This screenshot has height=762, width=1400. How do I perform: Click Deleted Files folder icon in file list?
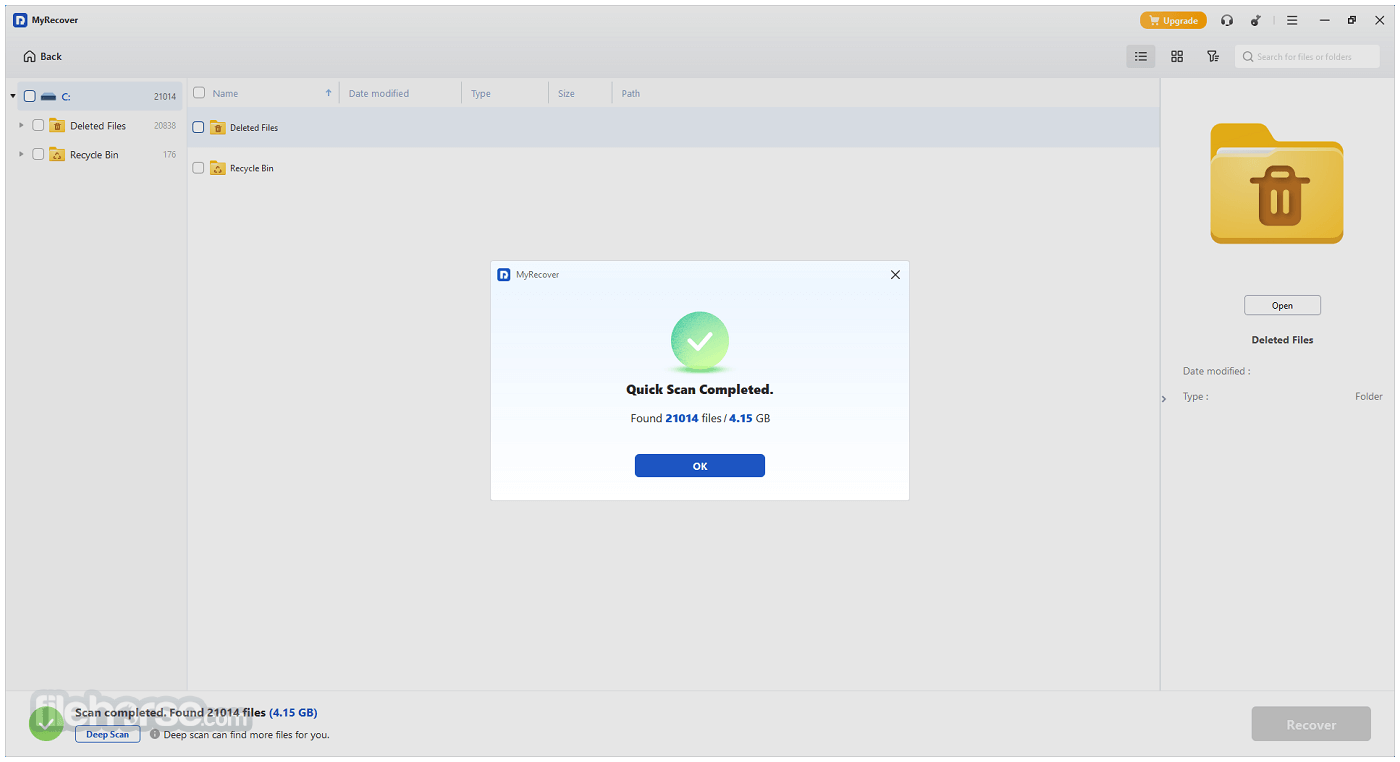click(x=217, y=128)
